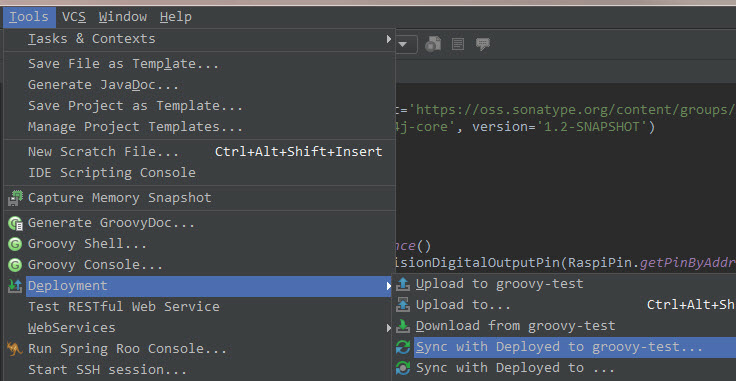Click the Sync with Deployed to ... icon
The image size is (736, 381).
click(x=403, y=368)
